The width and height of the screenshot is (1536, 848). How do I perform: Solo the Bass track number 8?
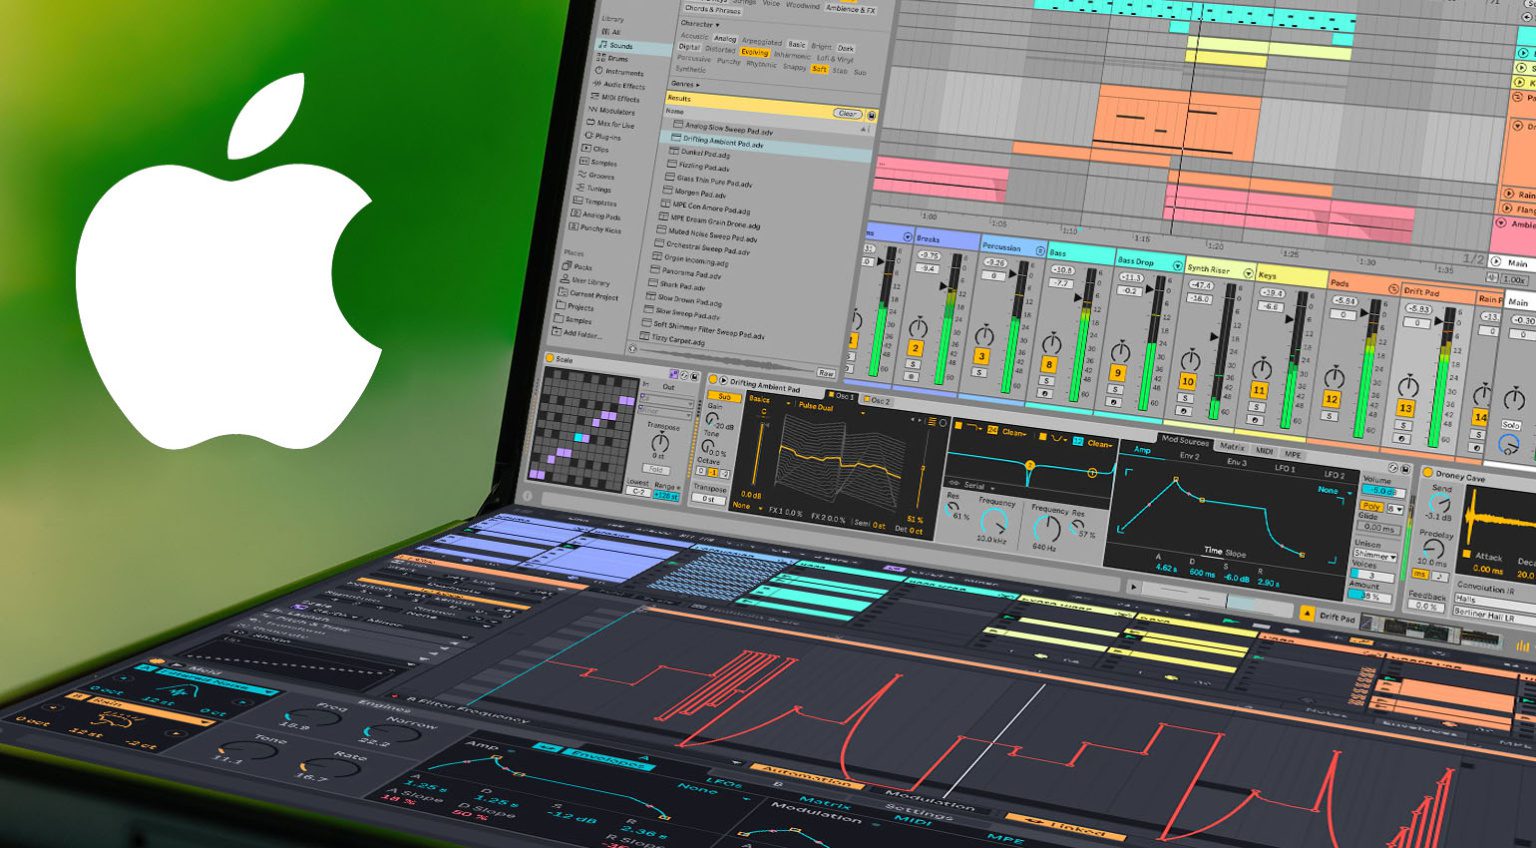pos(1047,380)
